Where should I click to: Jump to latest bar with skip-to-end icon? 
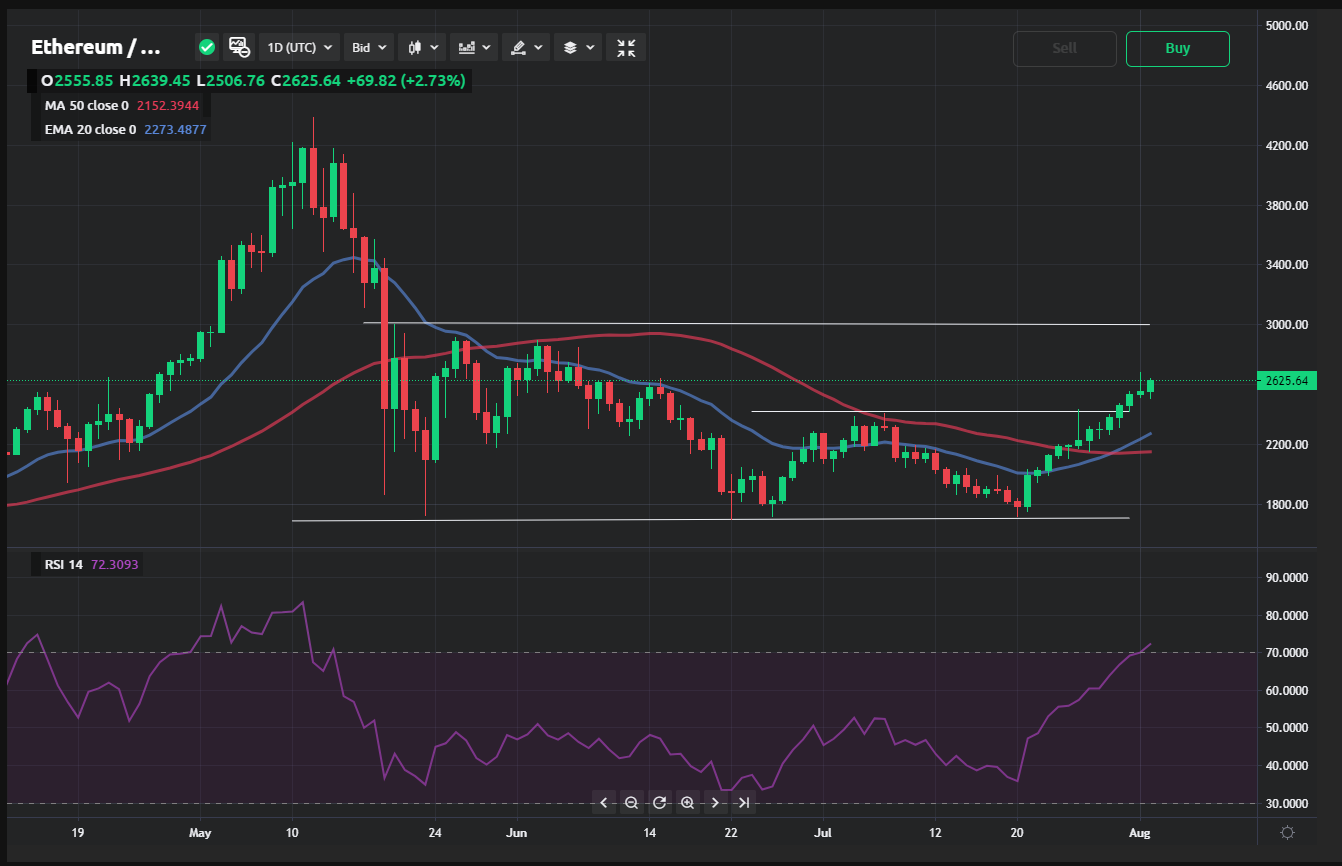click(x=743, y=802)
